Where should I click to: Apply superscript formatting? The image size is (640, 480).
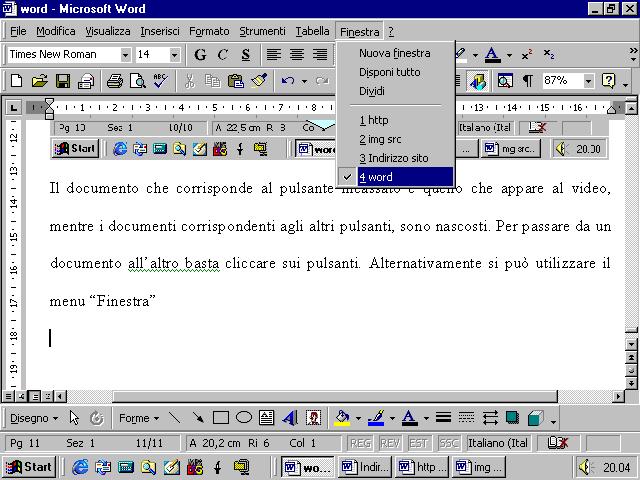pyautogui.click(x=527, y=54)
